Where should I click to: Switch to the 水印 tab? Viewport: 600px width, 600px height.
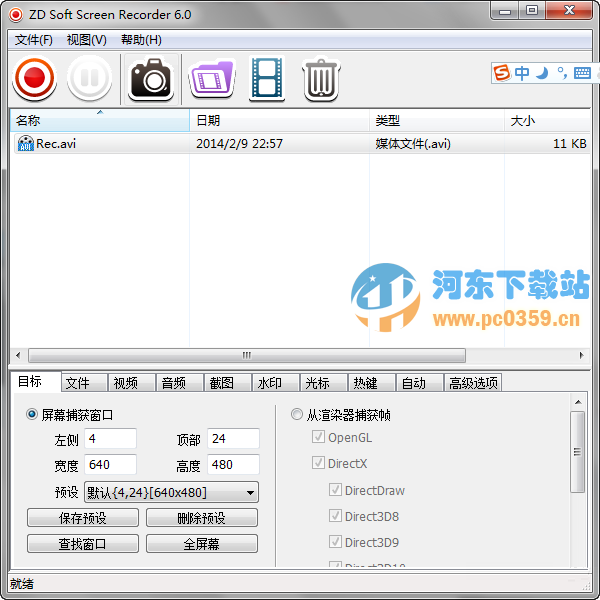click(x=276, y=383)
